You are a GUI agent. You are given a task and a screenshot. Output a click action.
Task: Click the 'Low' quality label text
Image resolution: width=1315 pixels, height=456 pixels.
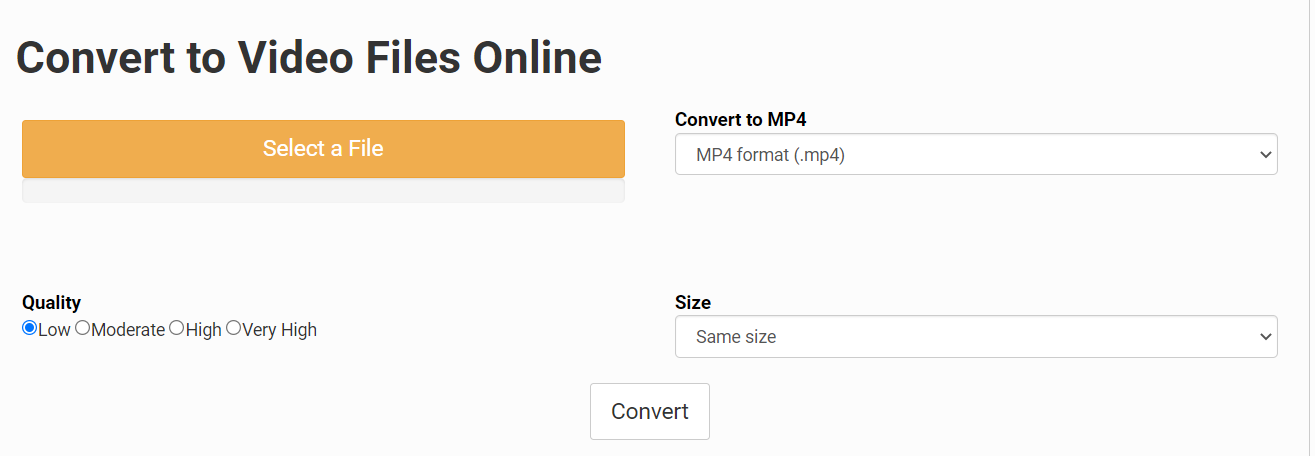54,330
